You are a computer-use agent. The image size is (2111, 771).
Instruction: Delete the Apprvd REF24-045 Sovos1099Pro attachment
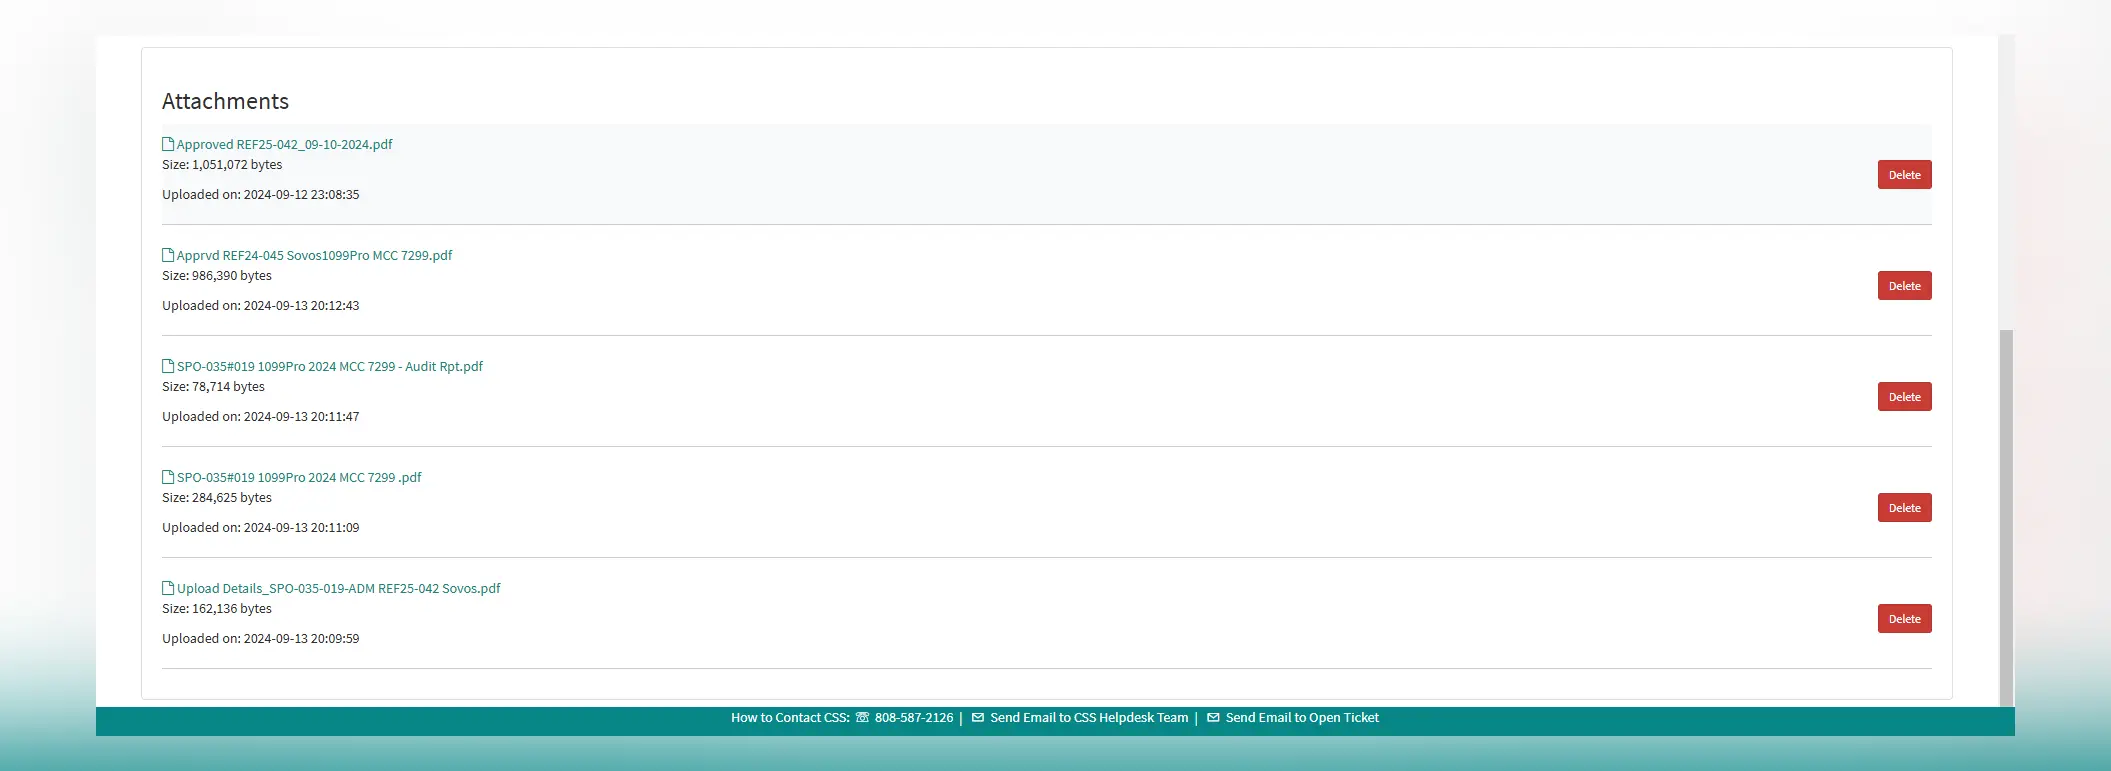click(1904, 286)
